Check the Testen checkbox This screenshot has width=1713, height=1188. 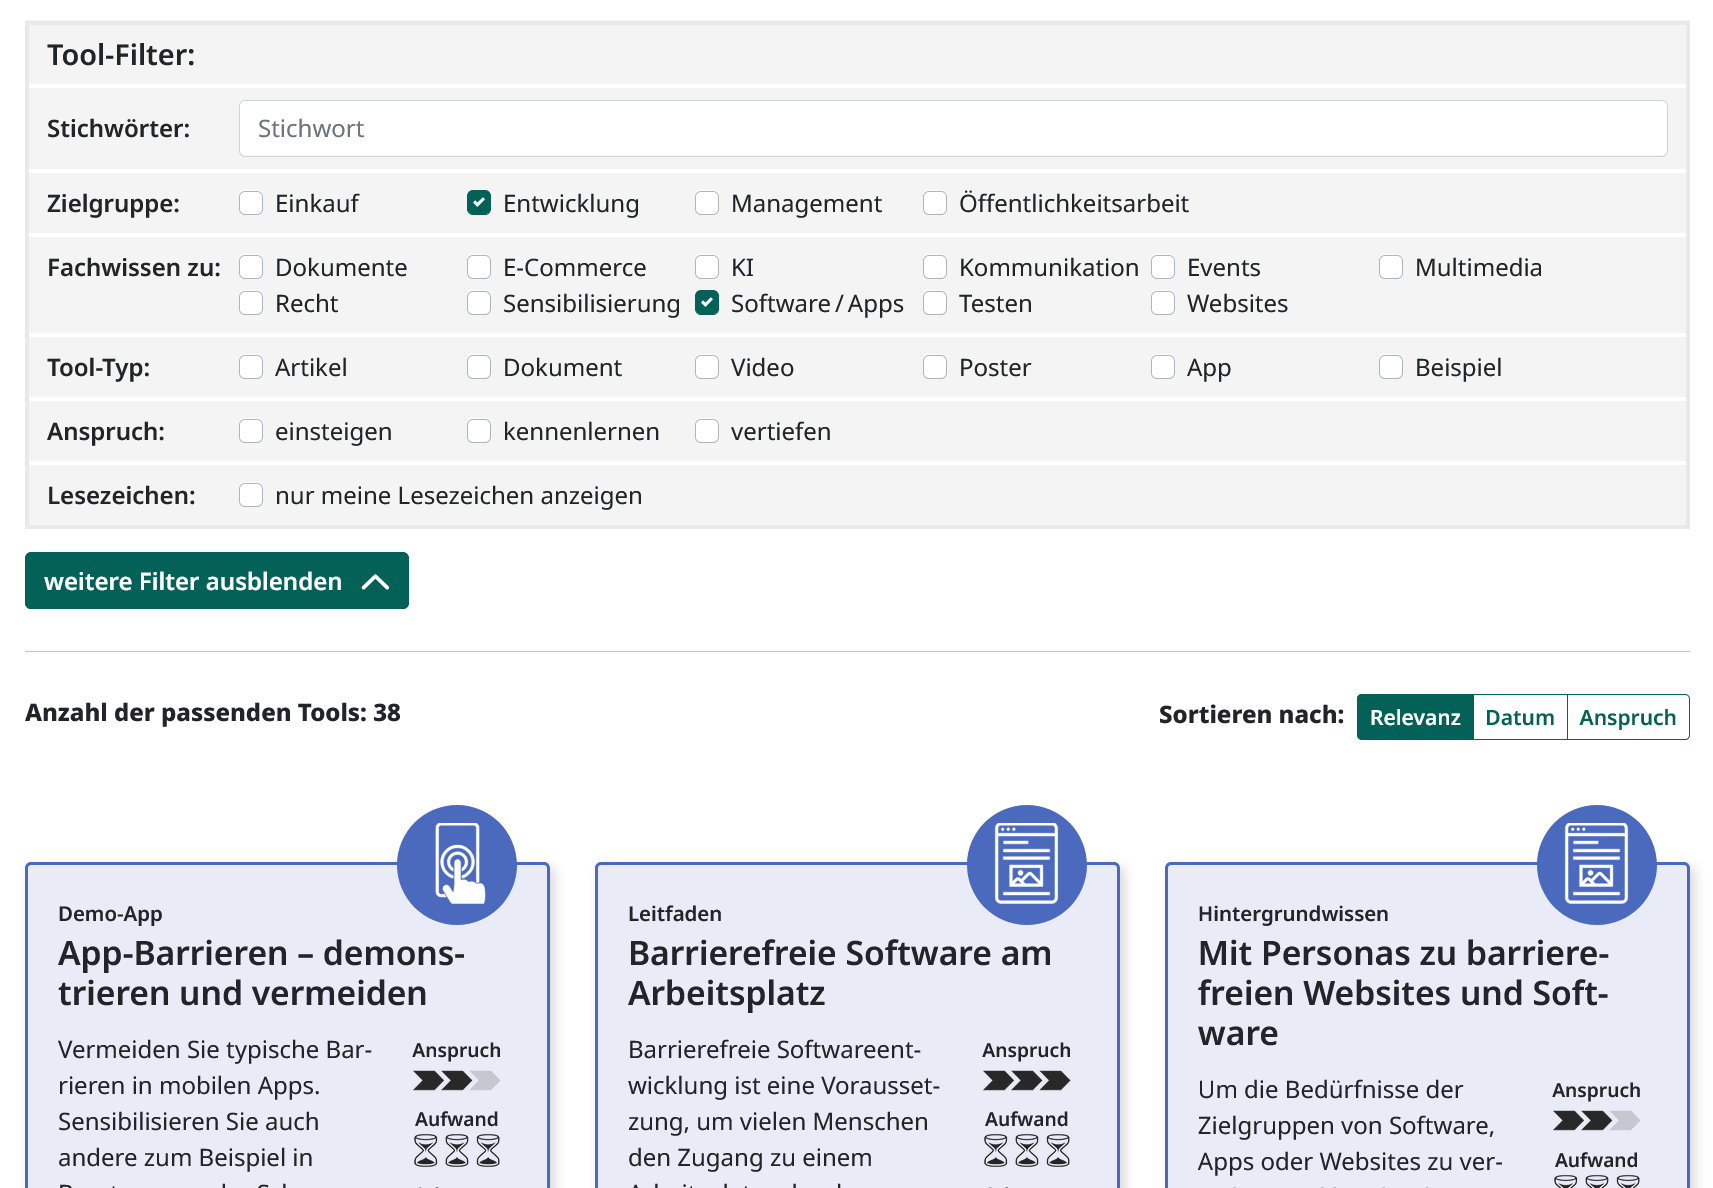tap(935, 303)
